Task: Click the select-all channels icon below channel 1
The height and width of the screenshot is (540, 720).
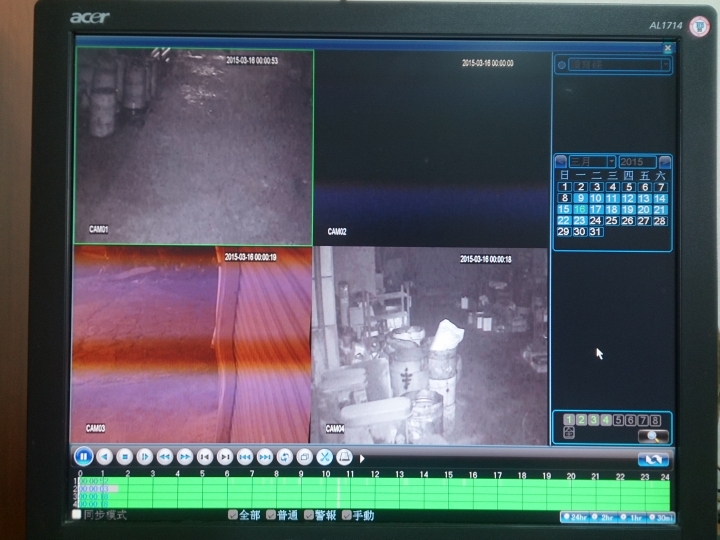Action: (569, 432)
